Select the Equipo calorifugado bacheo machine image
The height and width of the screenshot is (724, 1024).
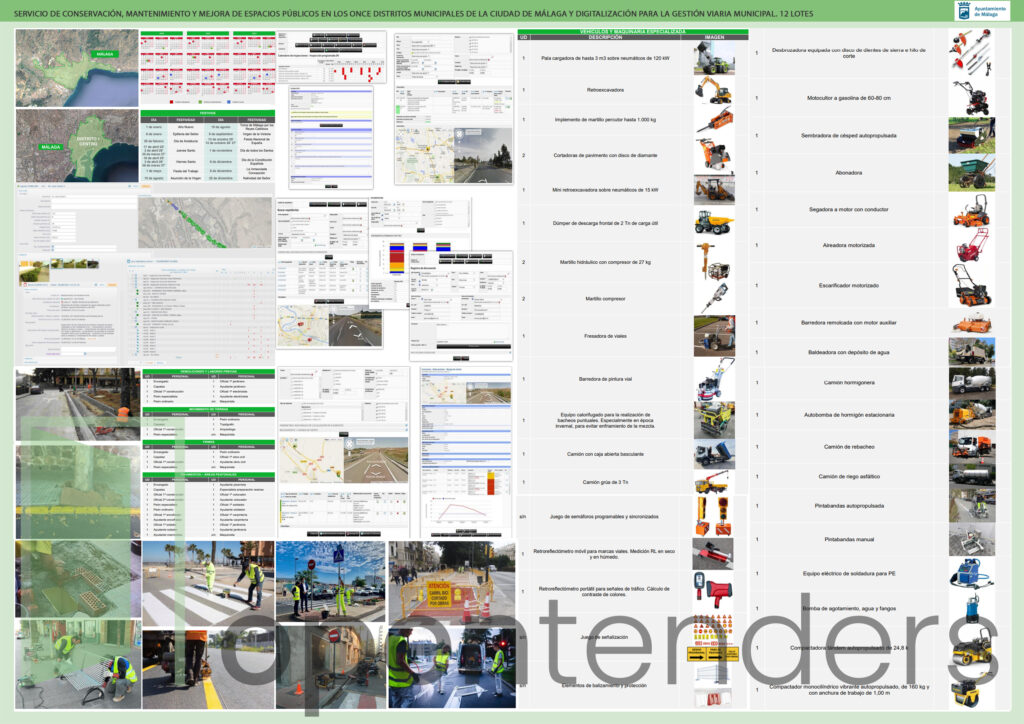pyautogui.click(x=714, y=420)
